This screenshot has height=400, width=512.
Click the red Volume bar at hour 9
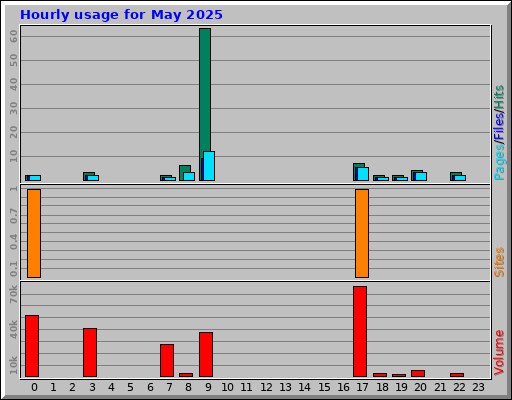[206, 354]
